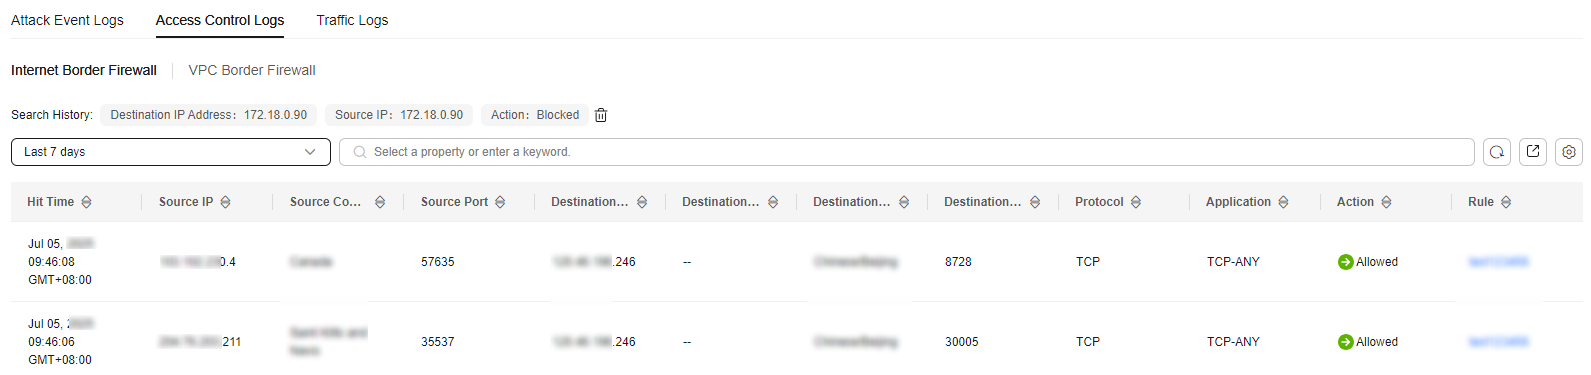1591x375 pixels.
Task: Refresh the log table
Action: (x=1497, y=152)
